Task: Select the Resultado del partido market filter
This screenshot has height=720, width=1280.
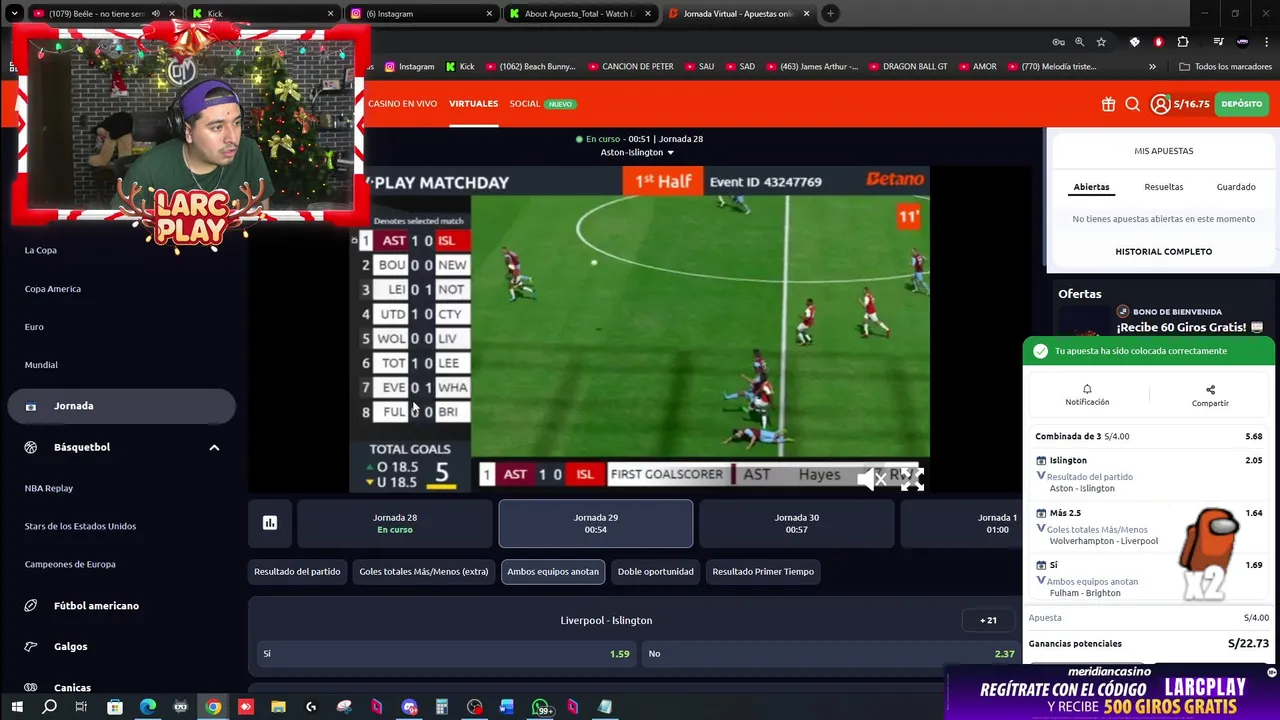Action: coord(297,572)
